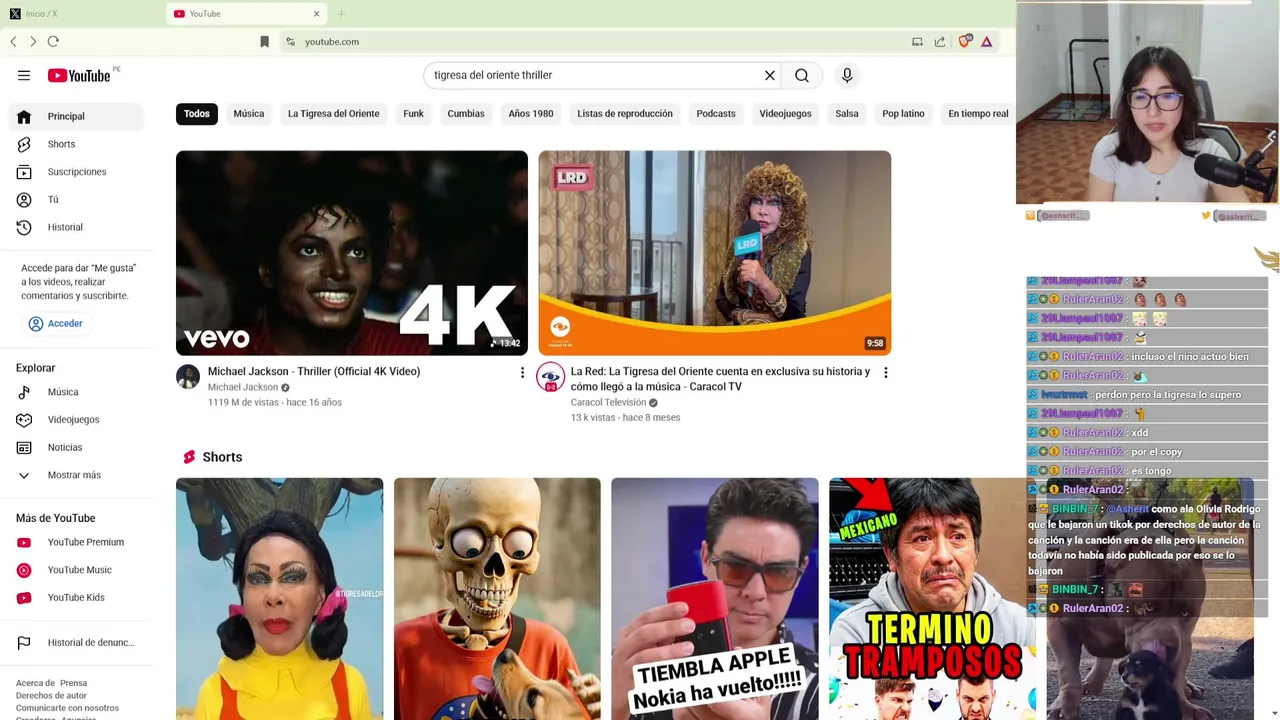This screenshot has height=720, width=1280.
Task: Open the YouTube hamburger guide menu
Action: (24, 75)
